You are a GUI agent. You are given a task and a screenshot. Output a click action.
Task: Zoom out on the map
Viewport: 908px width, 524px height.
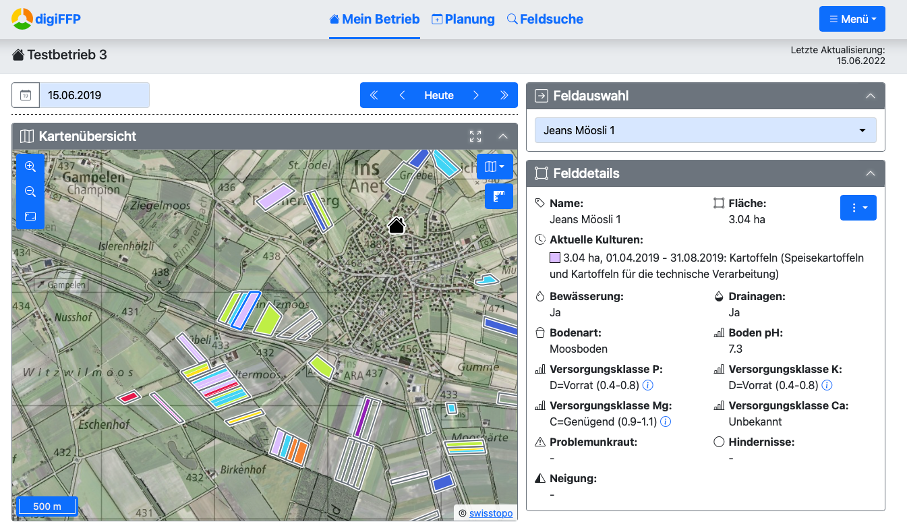tap(30, 191)
